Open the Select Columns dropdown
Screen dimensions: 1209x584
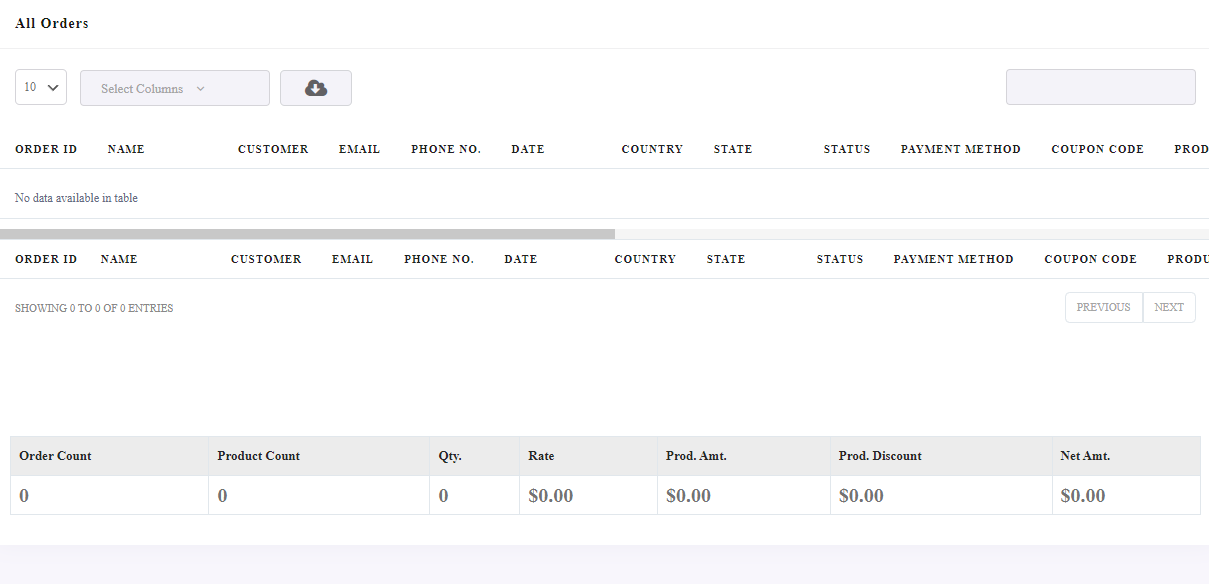[174, 88]
